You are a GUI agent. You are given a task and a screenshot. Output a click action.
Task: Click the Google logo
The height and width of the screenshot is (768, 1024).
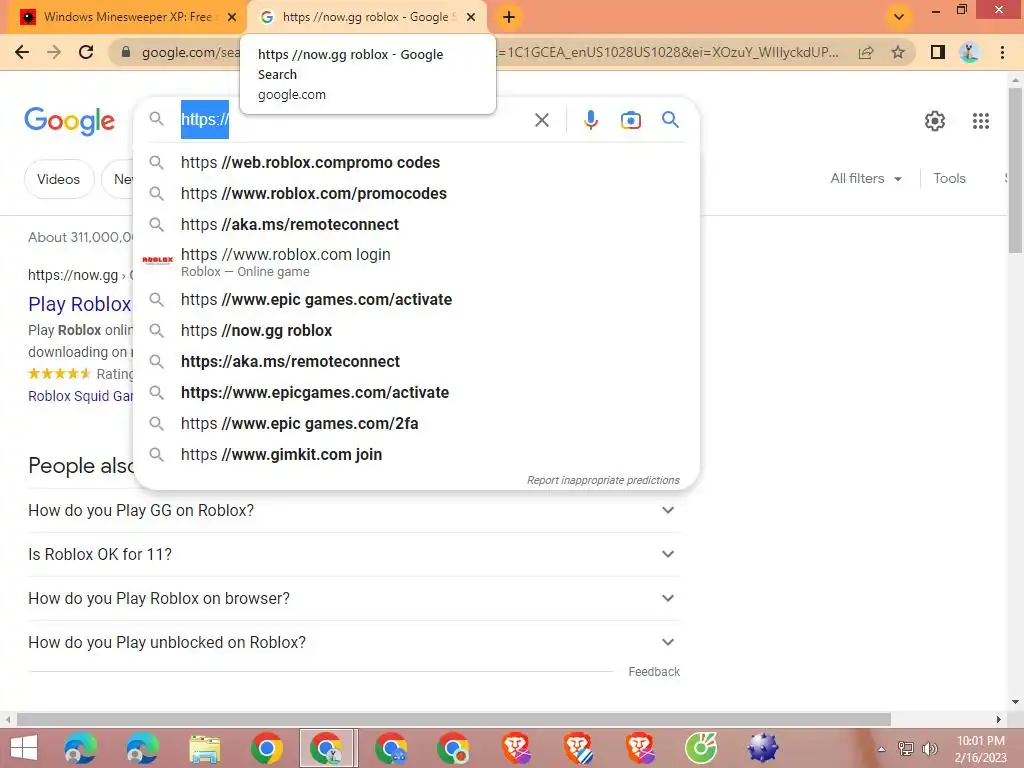click(x=69, y=121)
